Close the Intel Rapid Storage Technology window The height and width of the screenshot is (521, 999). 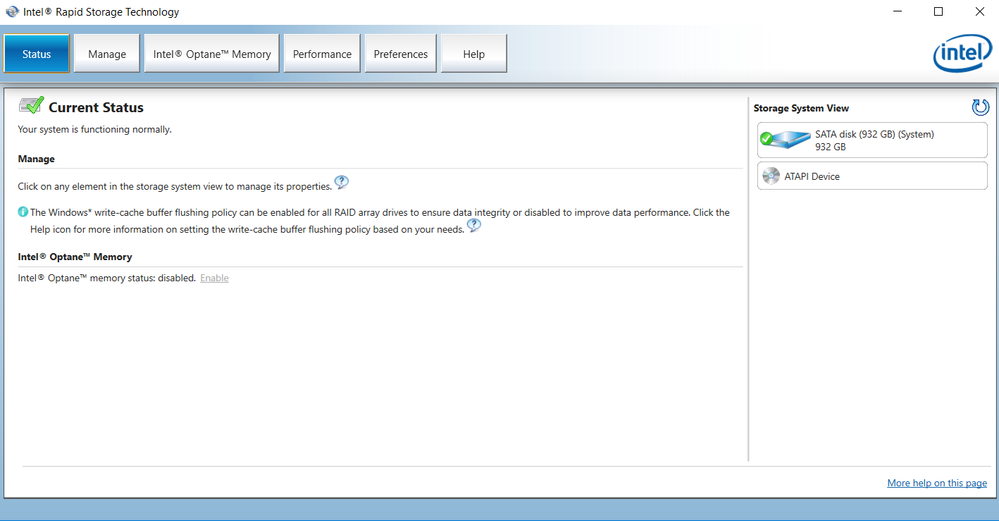(980, 11)
